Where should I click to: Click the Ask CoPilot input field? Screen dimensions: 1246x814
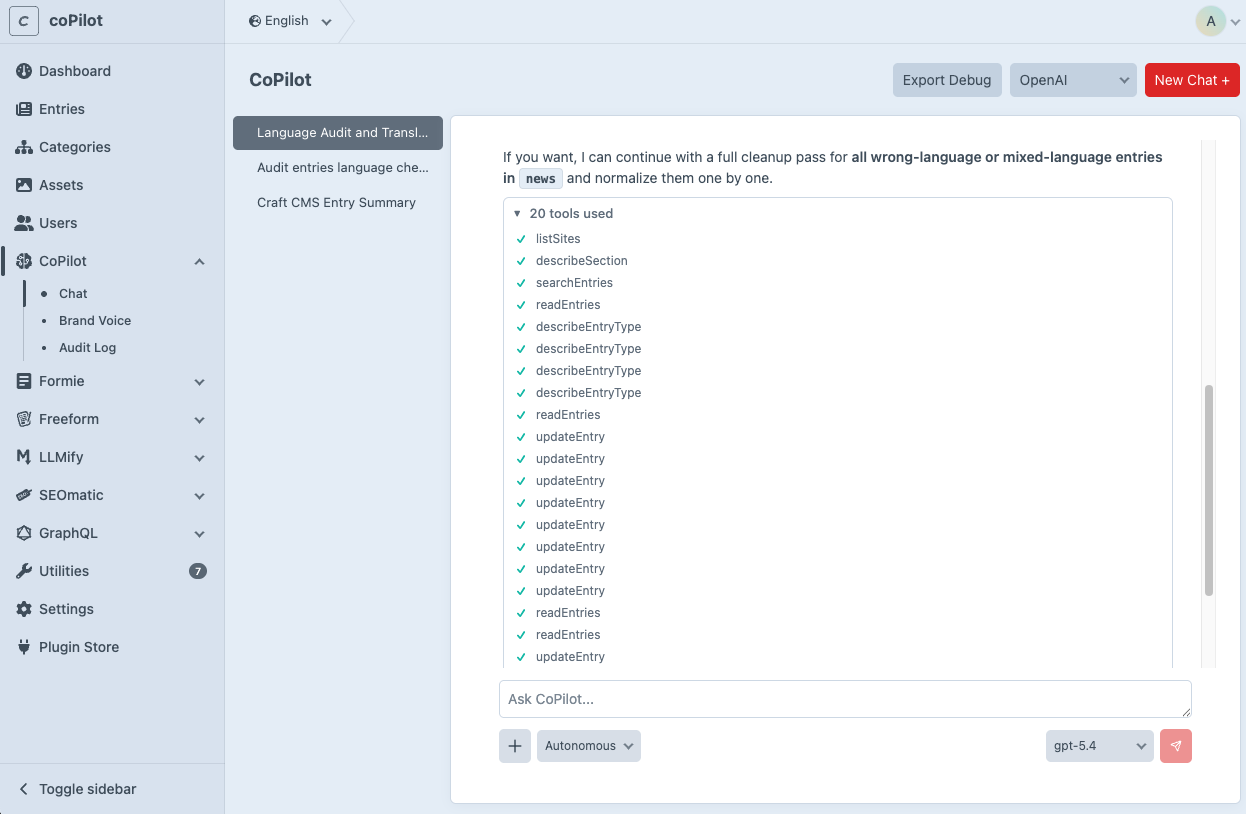[x=845, y=699]
